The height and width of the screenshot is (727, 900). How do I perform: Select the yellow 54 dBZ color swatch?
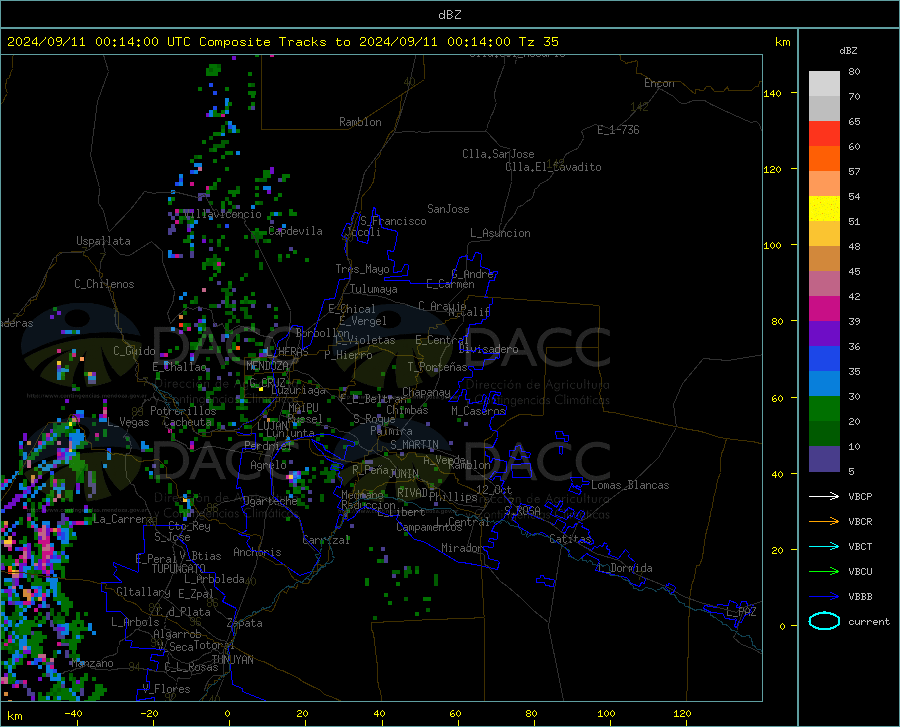point(824,209)
